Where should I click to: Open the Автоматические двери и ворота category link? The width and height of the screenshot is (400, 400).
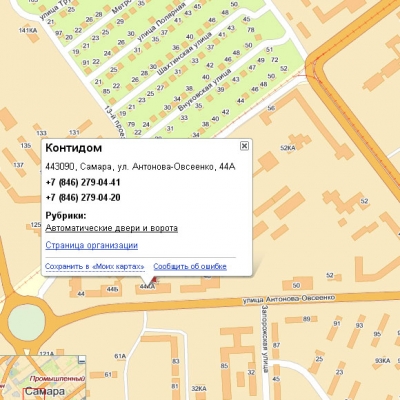coord(111,228)
